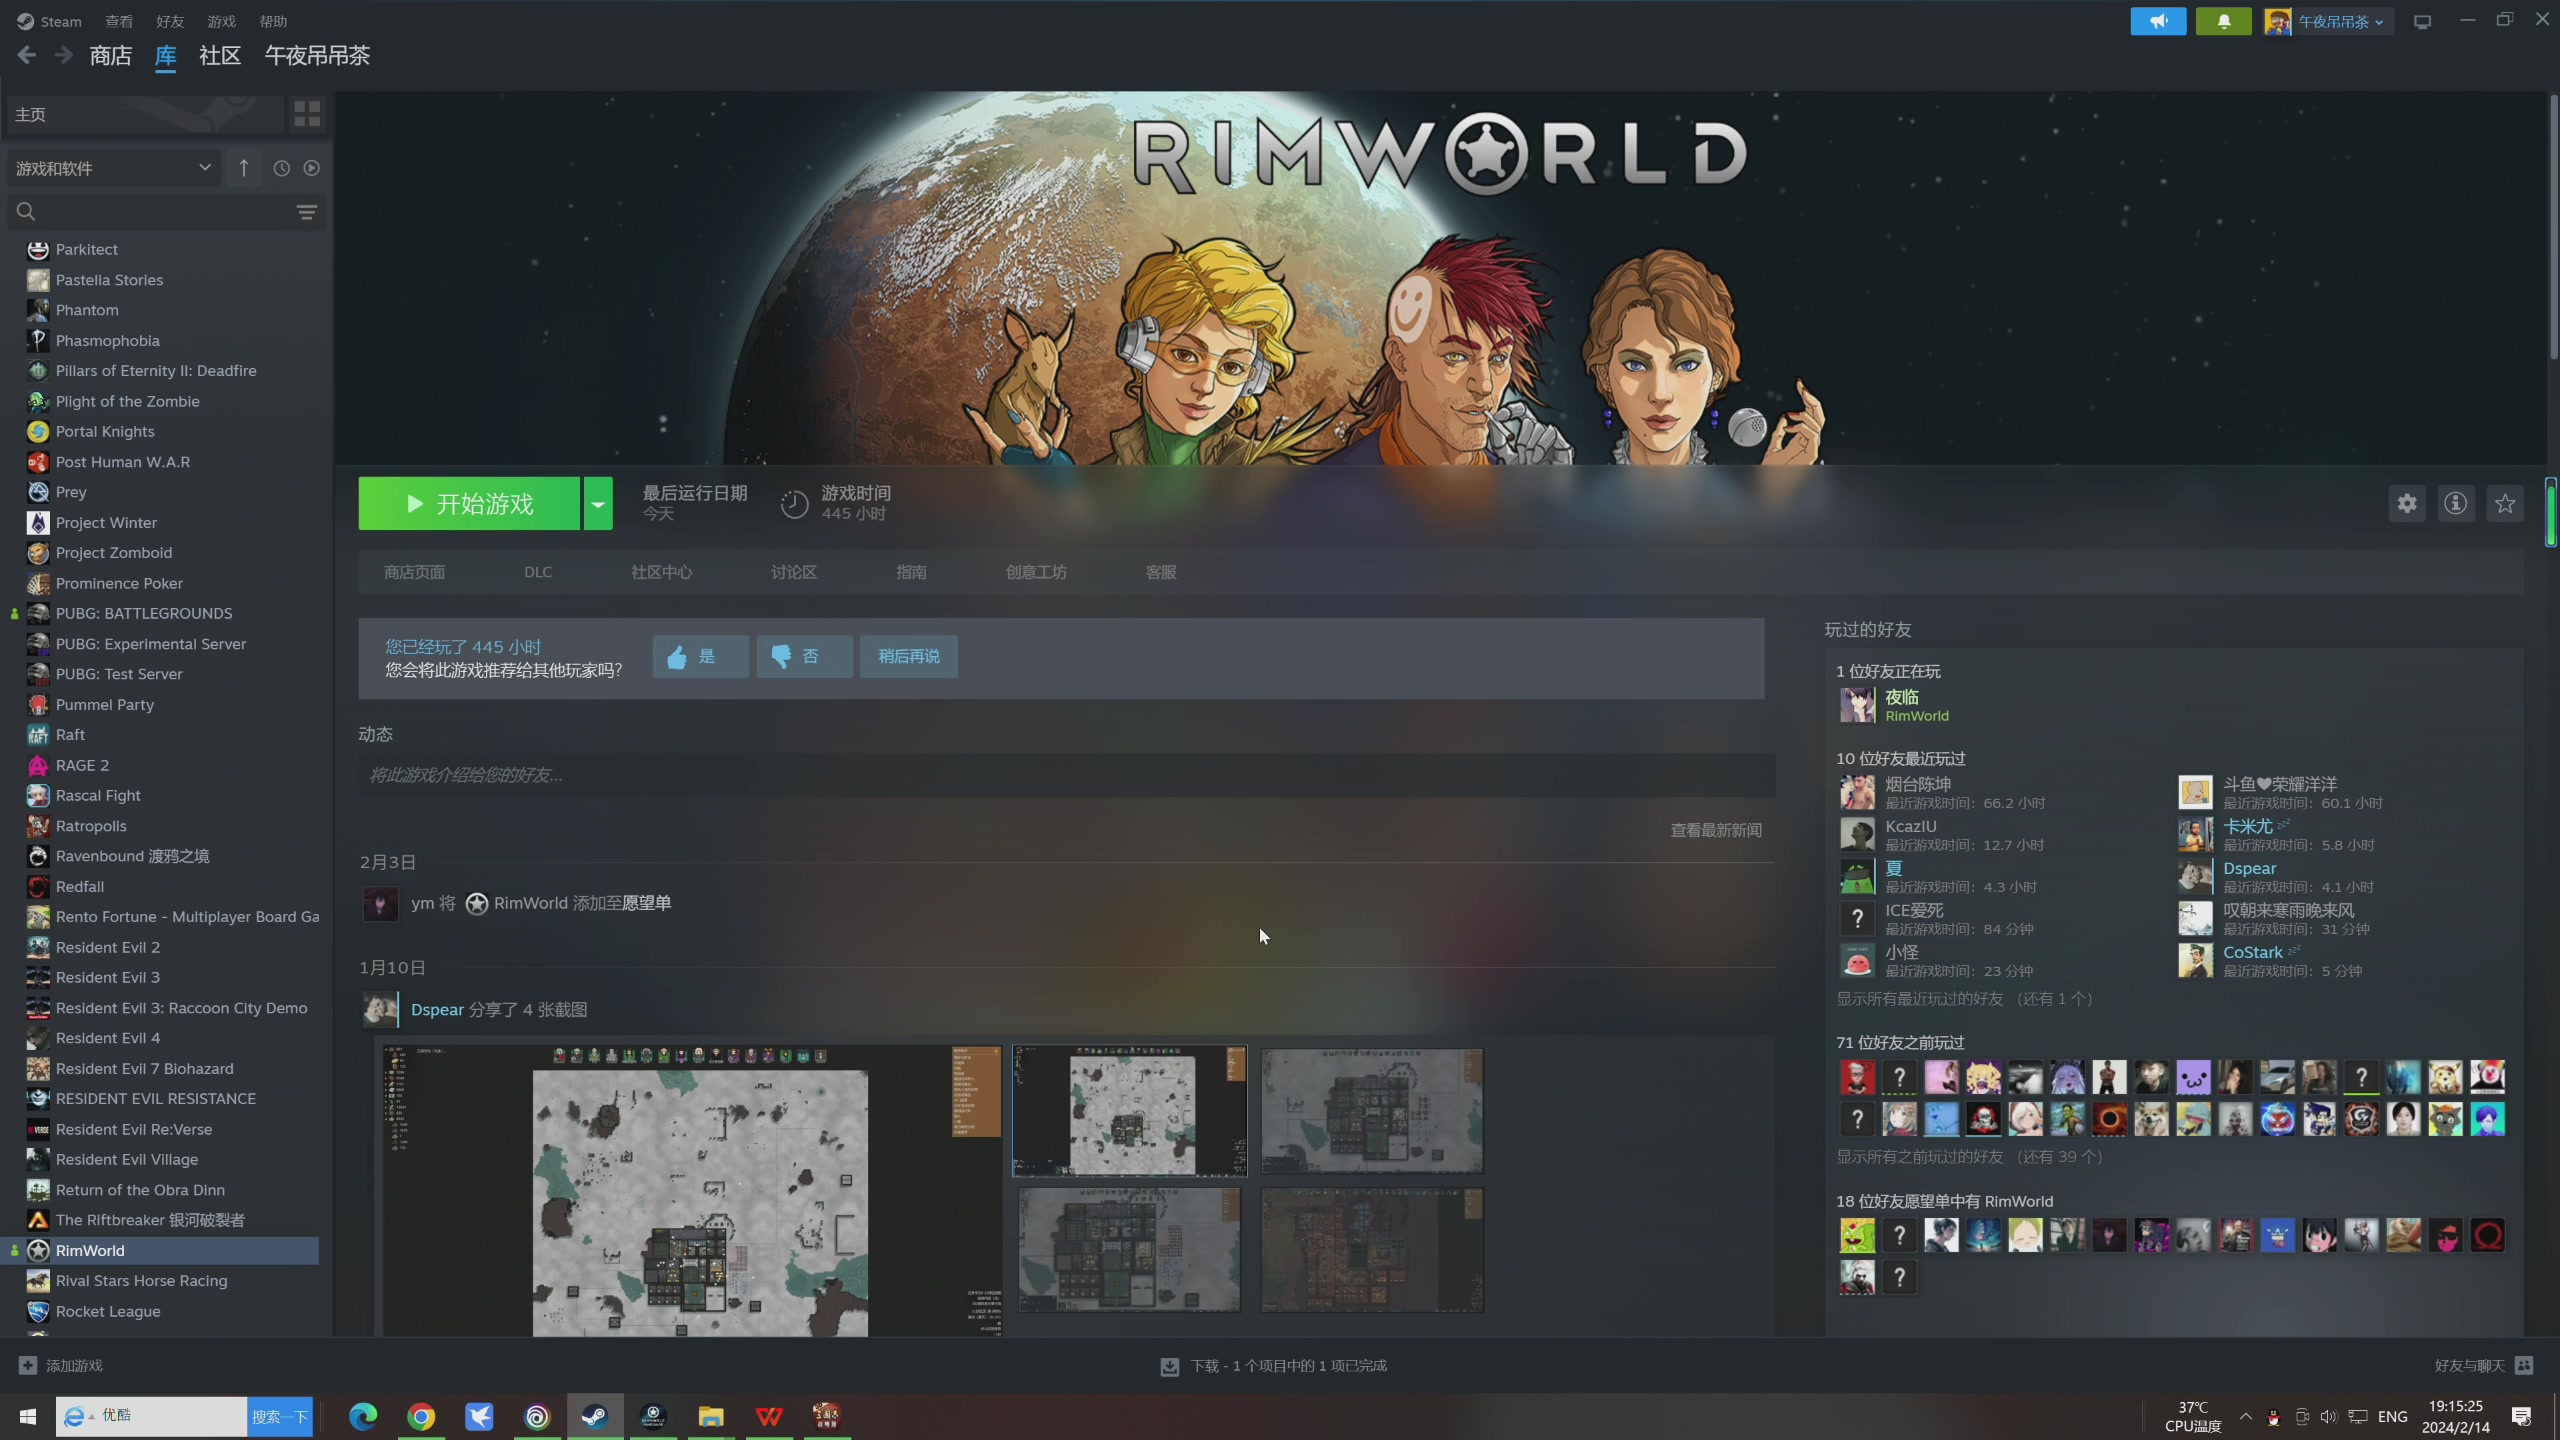The image size is (2560, 1440).
Task: Open the 客服 tab
Action: click(1161, 572)
